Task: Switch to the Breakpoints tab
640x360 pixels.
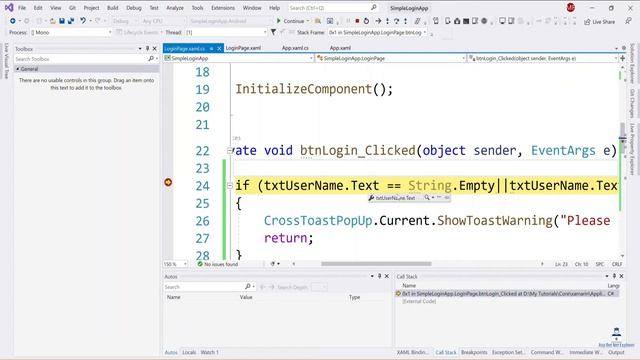Action: coord(474,352)
